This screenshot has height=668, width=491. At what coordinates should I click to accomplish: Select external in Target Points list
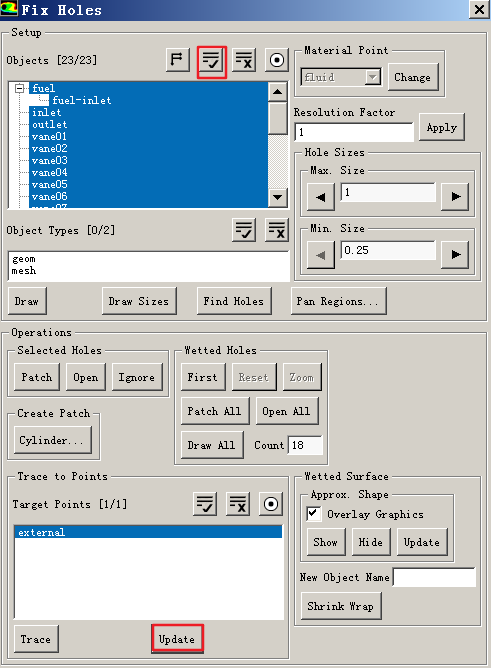[148, 532]
